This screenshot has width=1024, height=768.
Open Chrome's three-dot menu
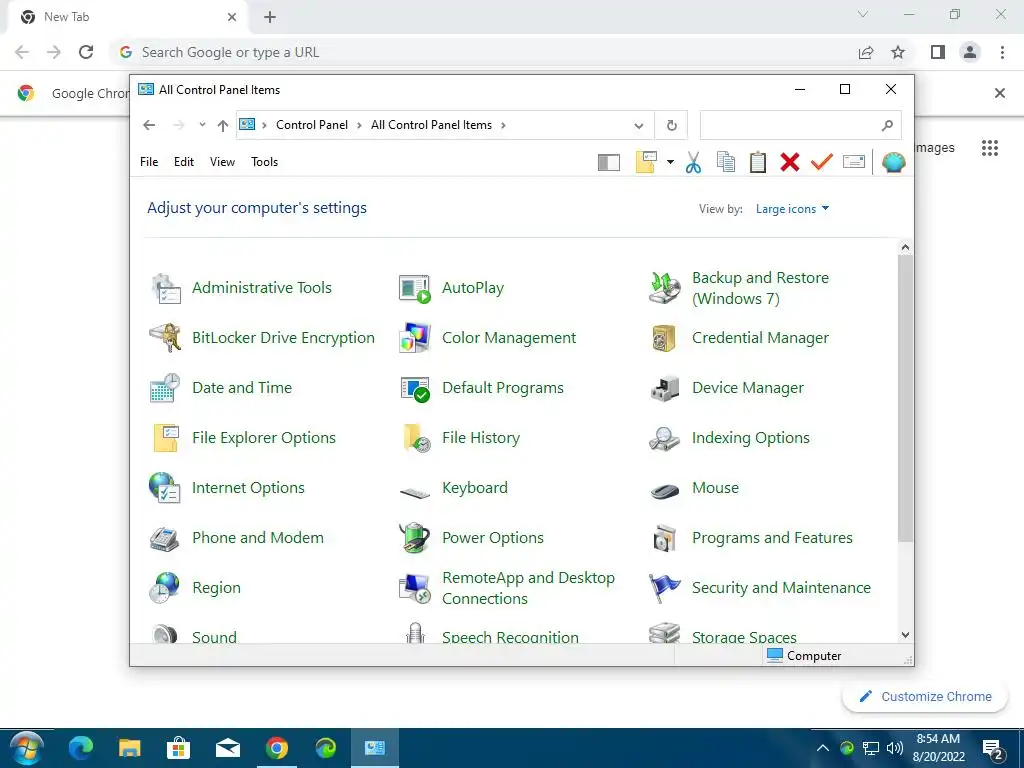(1002, 52)
